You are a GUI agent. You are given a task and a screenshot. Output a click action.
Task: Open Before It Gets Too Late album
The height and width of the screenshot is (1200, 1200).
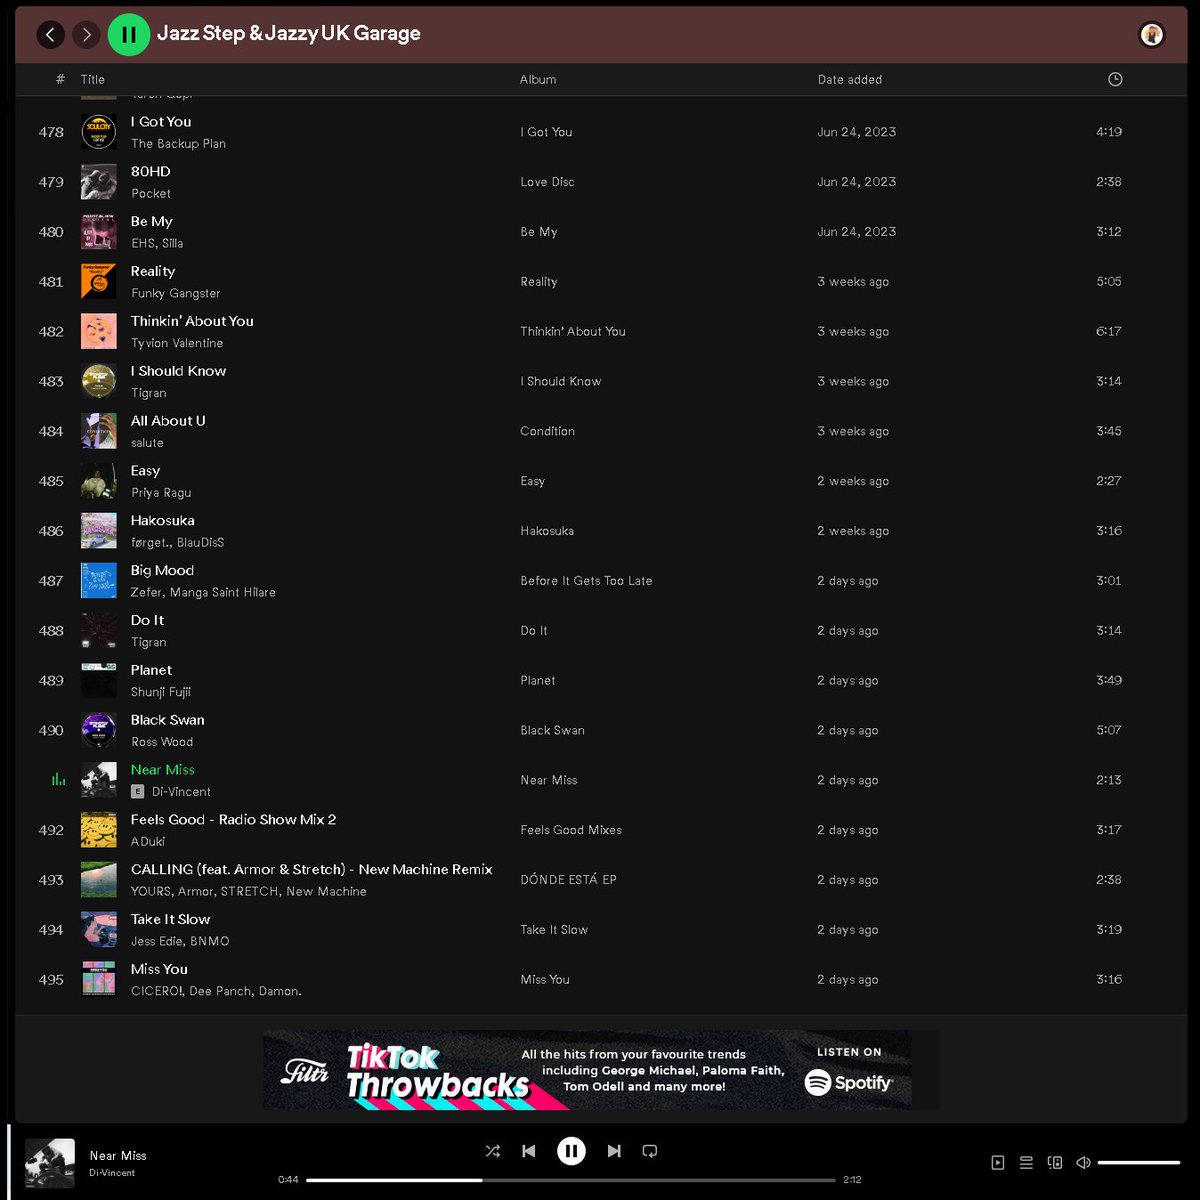click(x=586, y=581)
